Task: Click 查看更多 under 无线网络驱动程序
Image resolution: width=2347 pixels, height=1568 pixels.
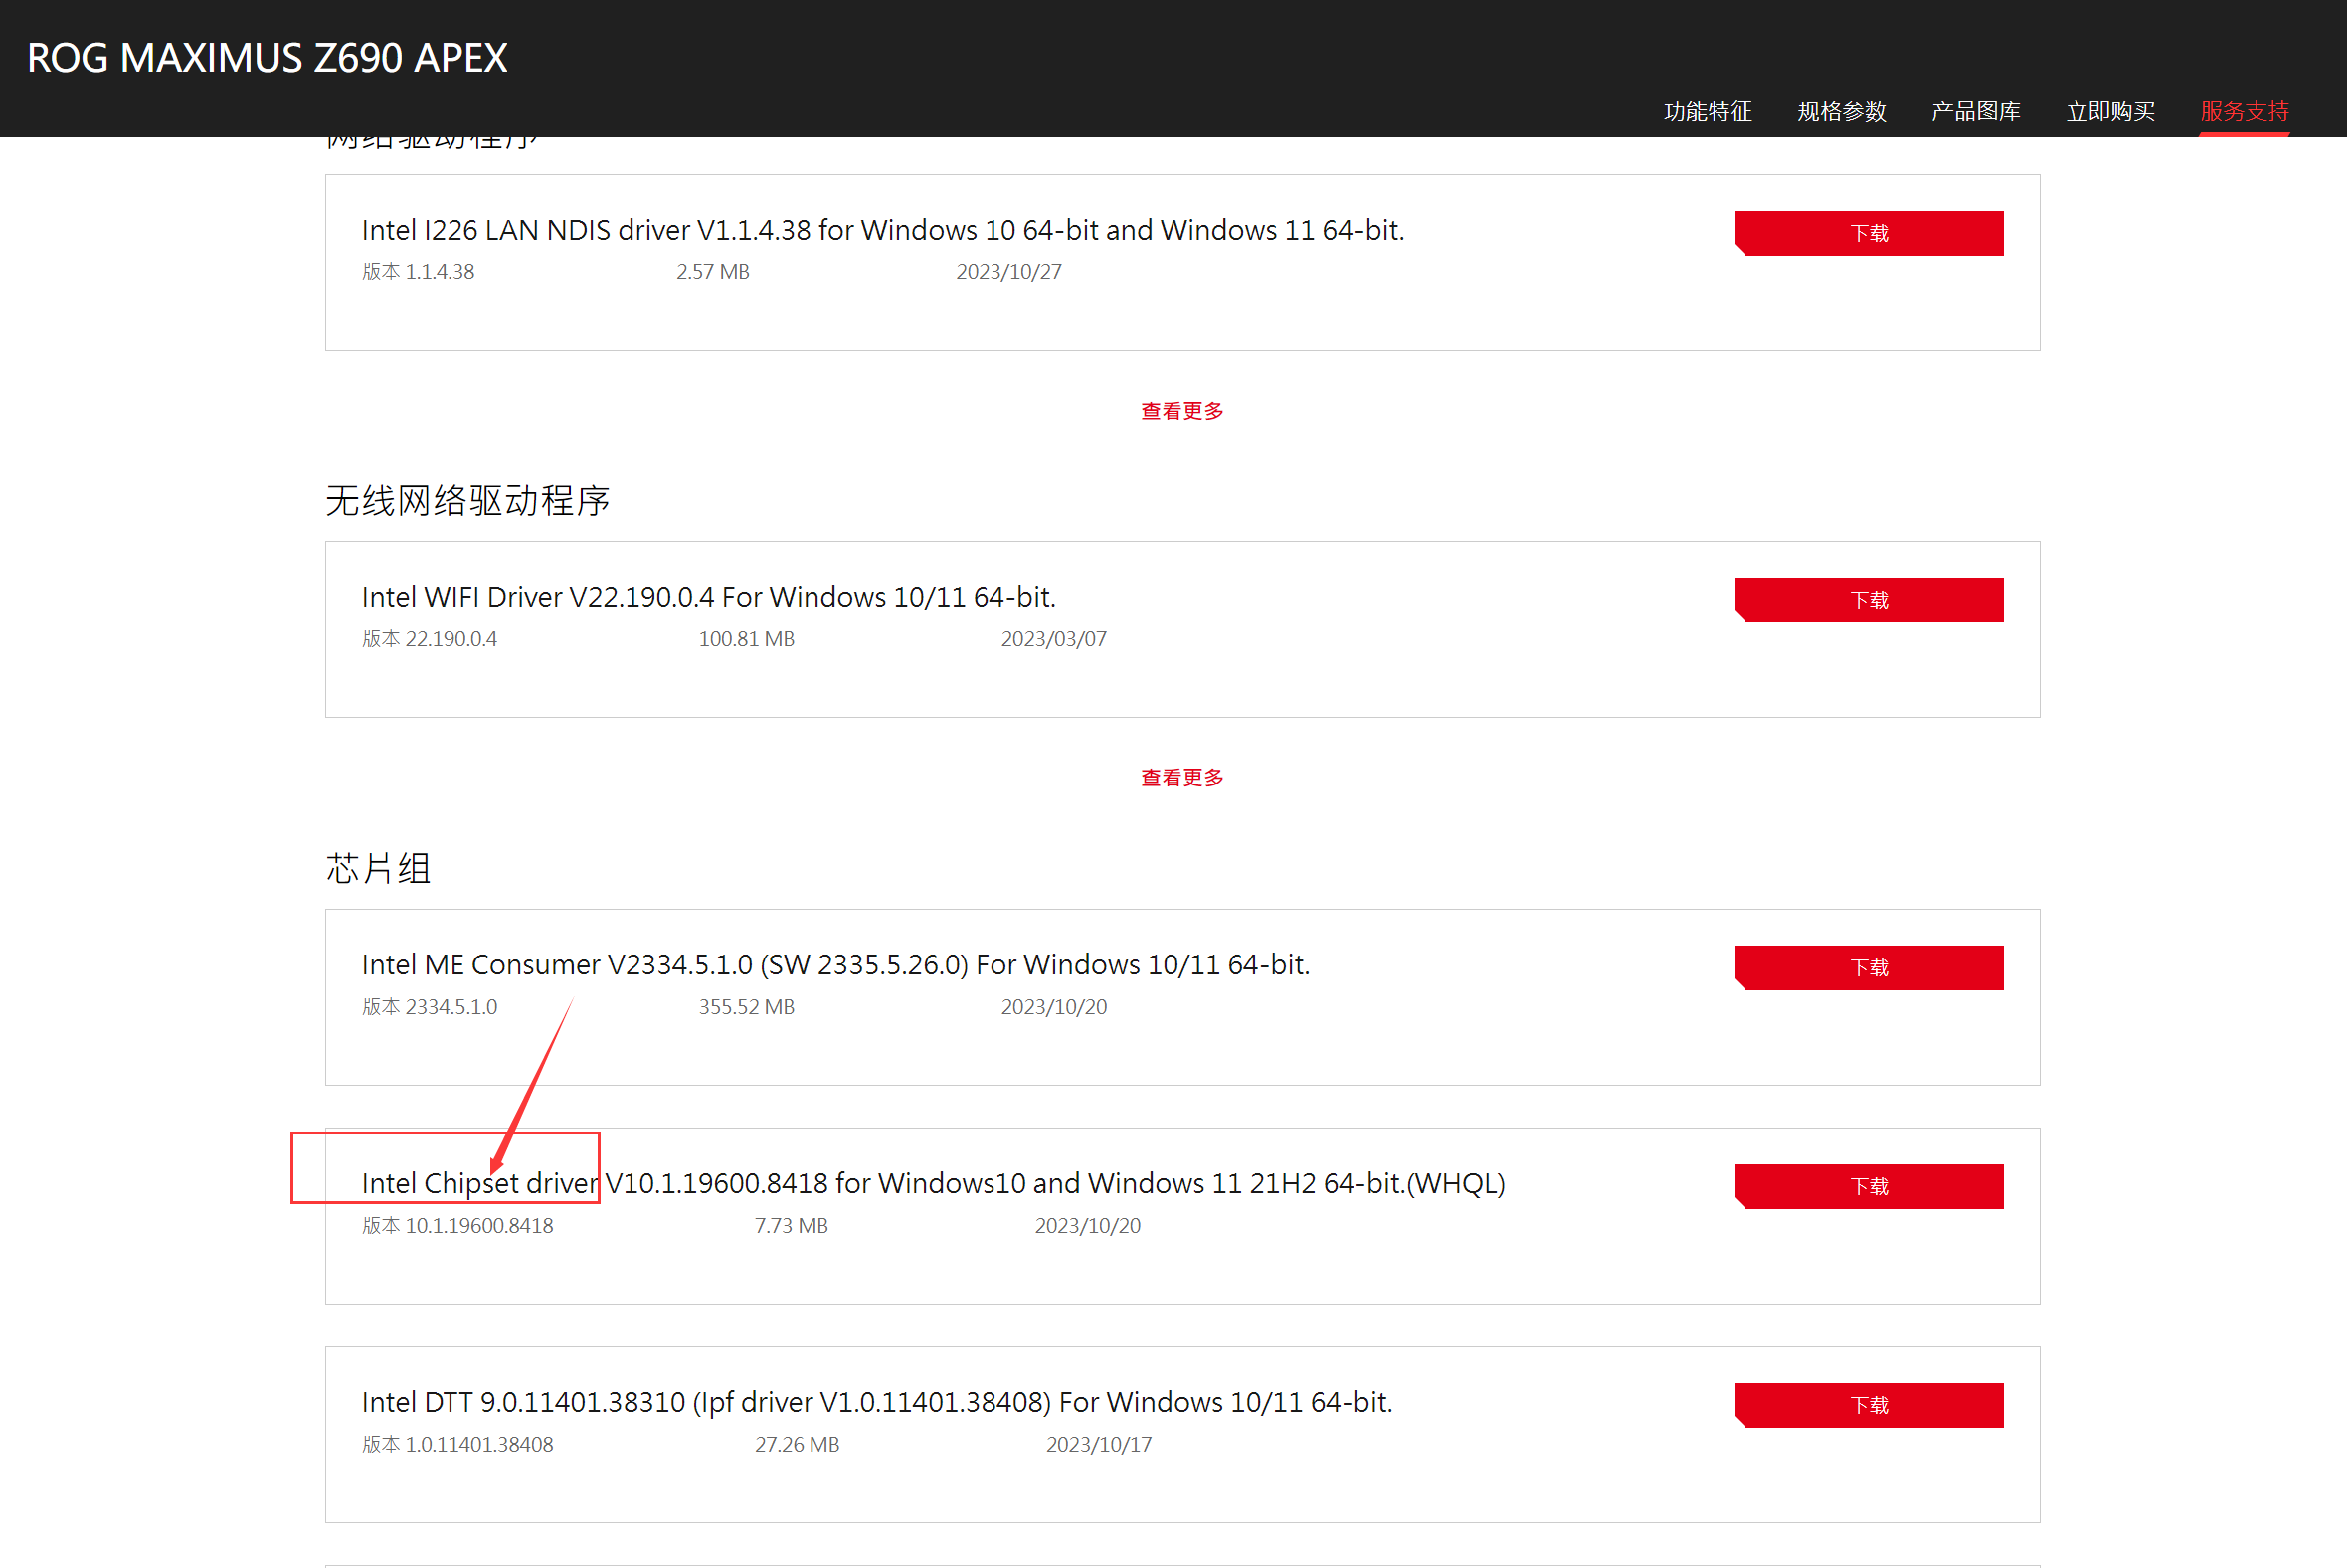Action: 1182,778
